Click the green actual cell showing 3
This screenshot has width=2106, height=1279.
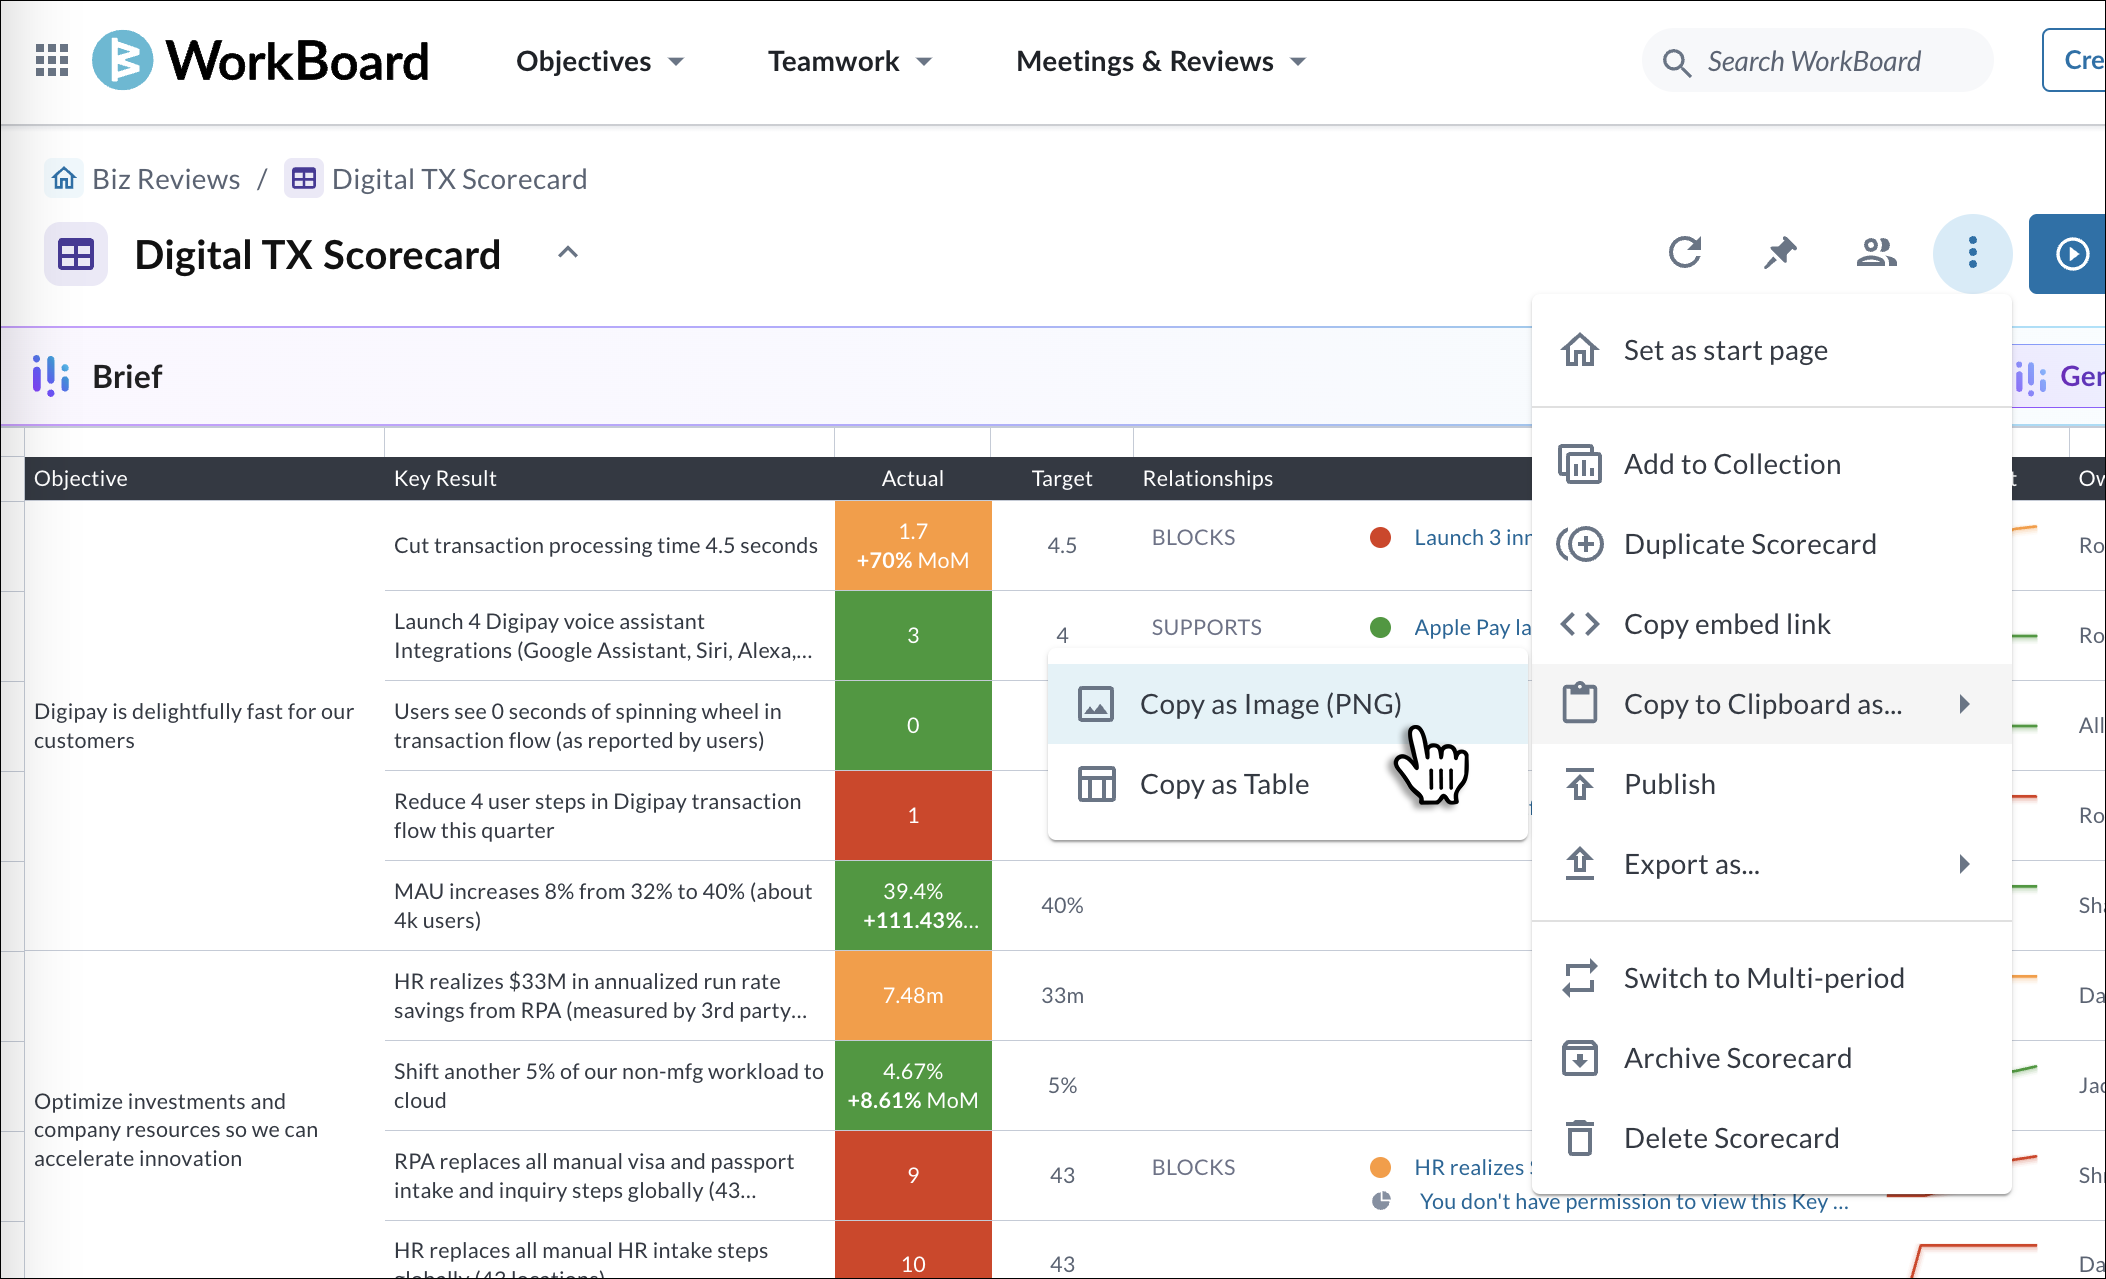pos(913,635)
